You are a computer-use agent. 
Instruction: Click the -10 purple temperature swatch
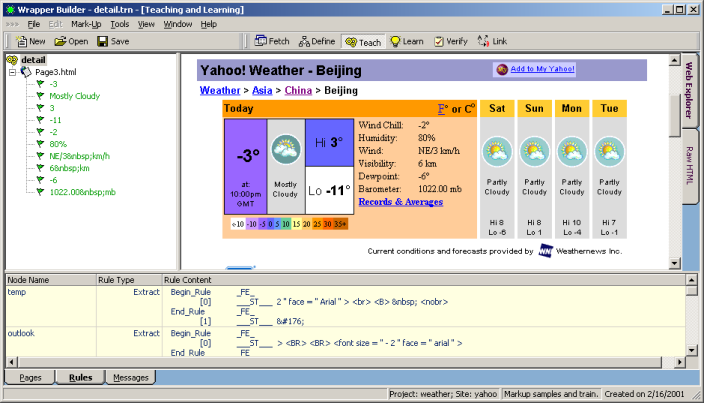coord(251,224)
